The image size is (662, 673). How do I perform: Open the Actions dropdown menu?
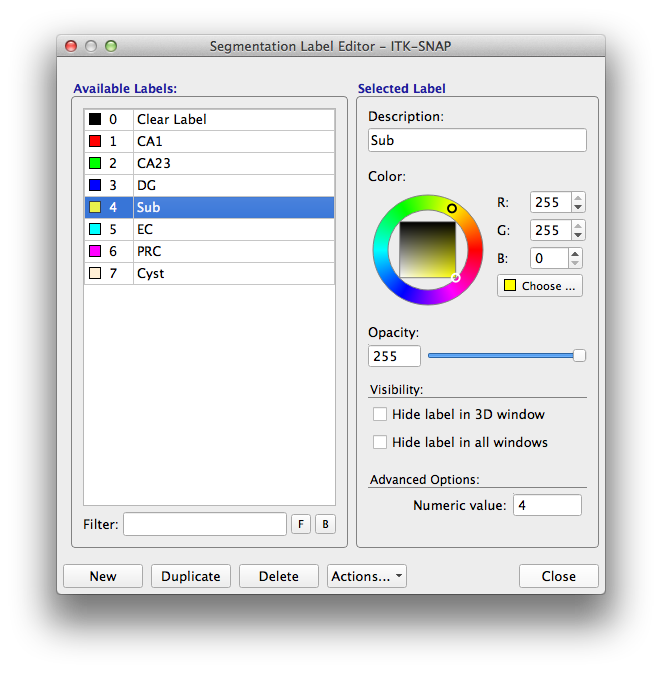coord(367,576)
